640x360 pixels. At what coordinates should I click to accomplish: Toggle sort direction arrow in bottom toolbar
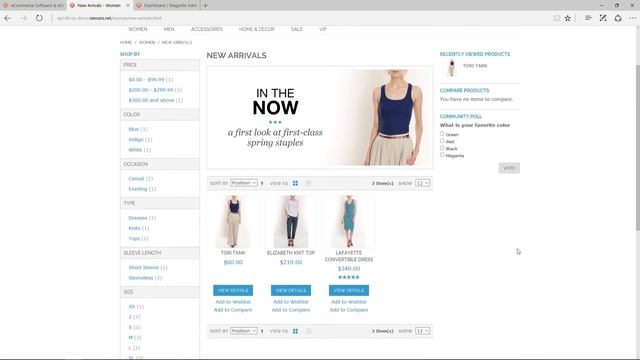262,331
